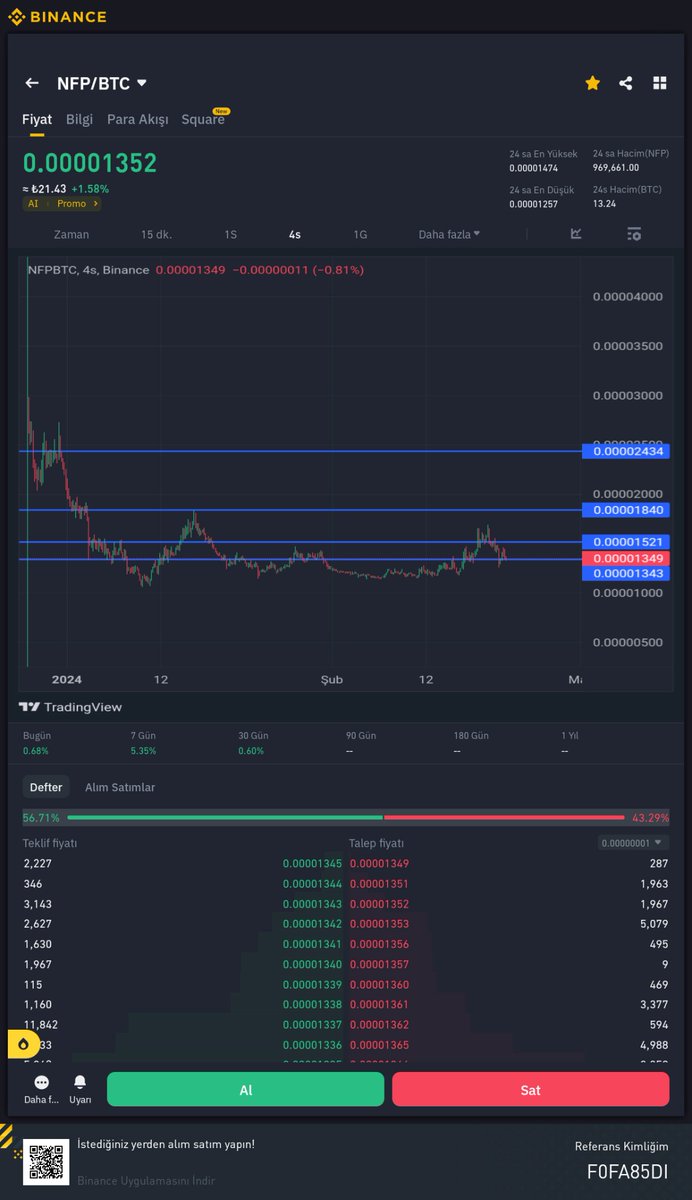Expand the NFP/BTC pair dropdown

point(141,84)
